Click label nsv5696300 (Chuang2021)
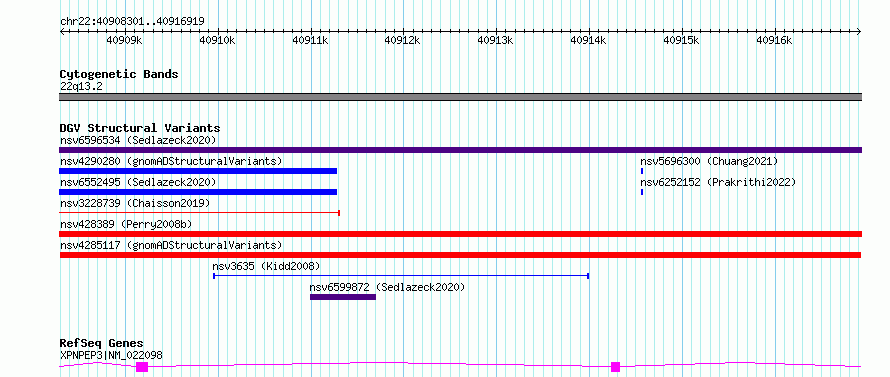890x377 pixels. coord(709,161)
